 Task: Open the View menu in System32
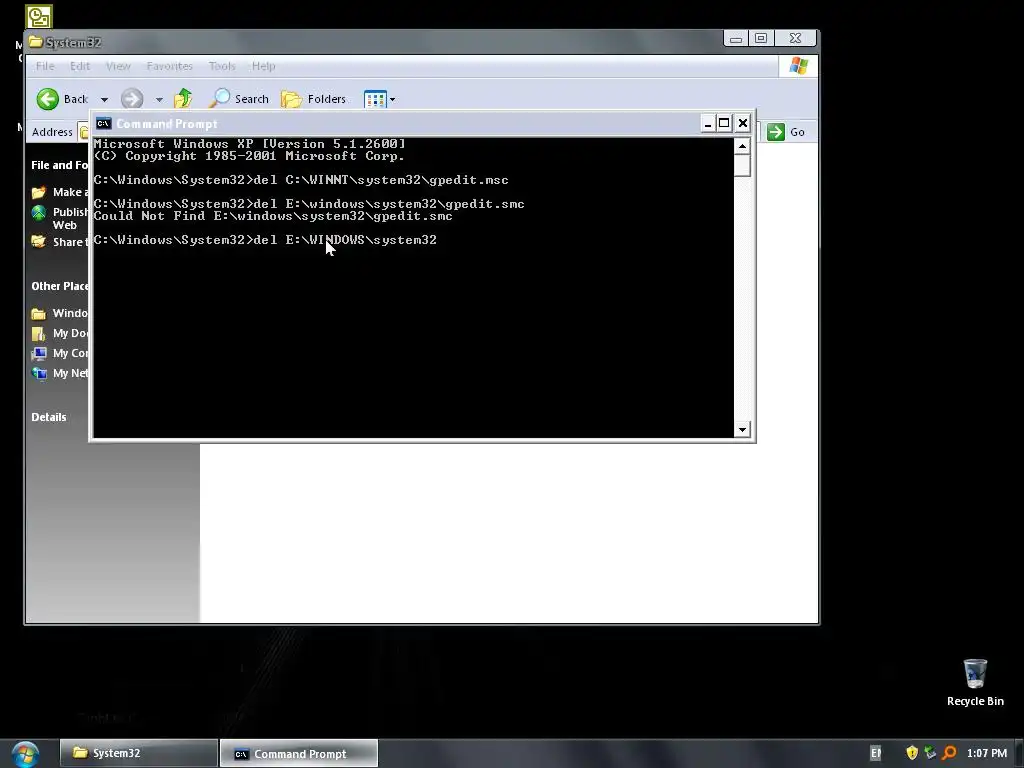(x=118, y=66)
